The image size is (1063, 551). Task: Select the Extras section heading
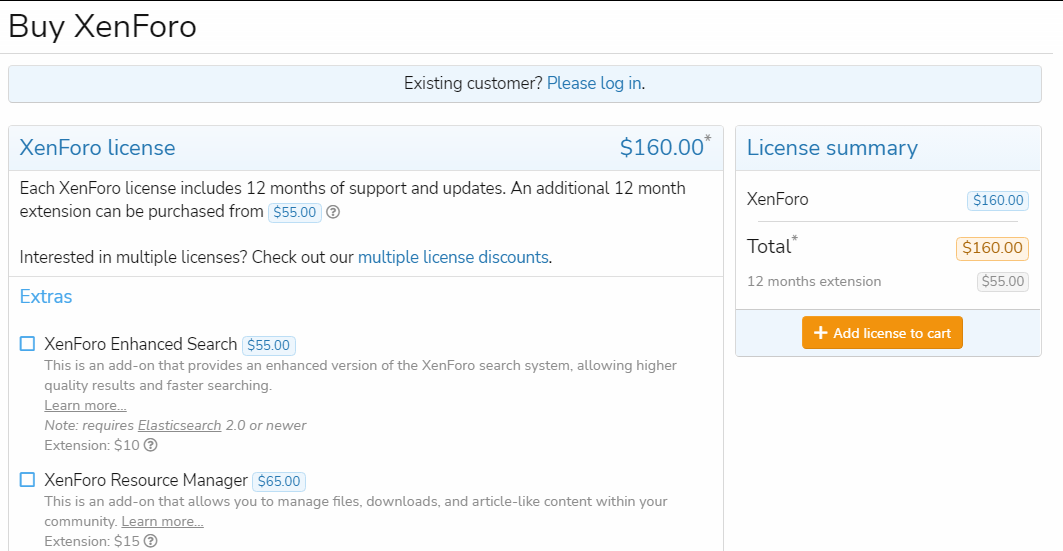click(x=46, y=297)
